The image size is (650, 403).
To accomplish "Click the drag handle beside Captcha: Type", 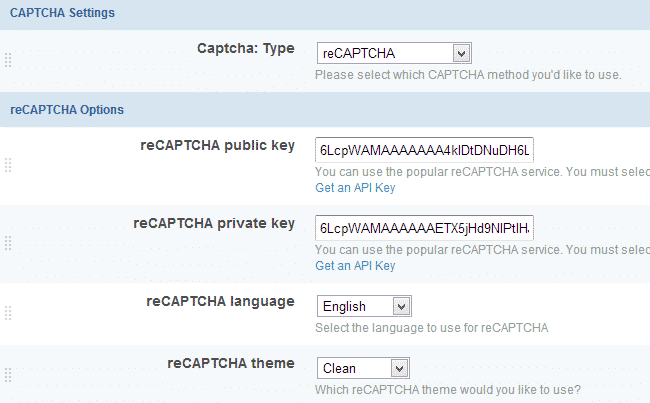I will pos(8,60).
